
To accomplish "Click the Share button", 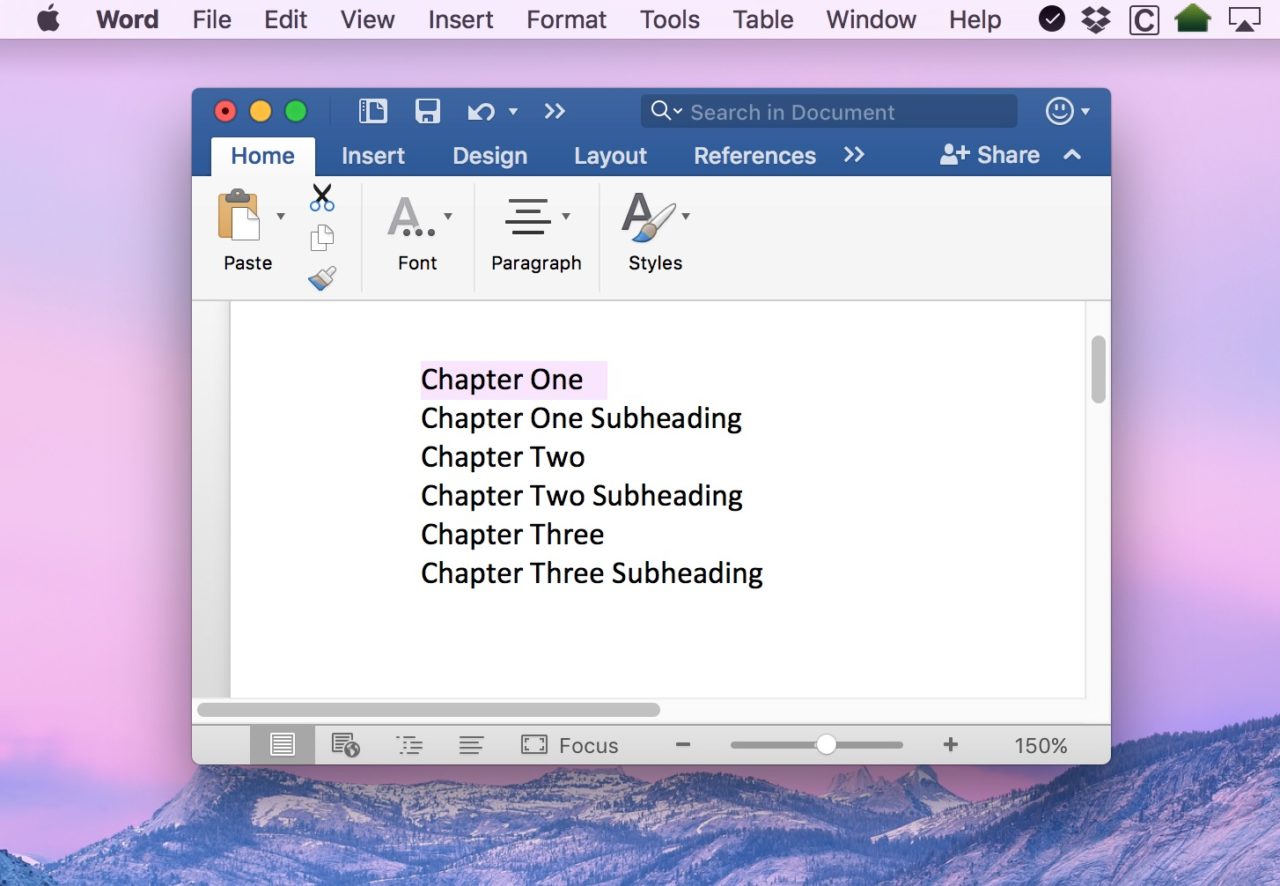I will (x=988, y=155).
